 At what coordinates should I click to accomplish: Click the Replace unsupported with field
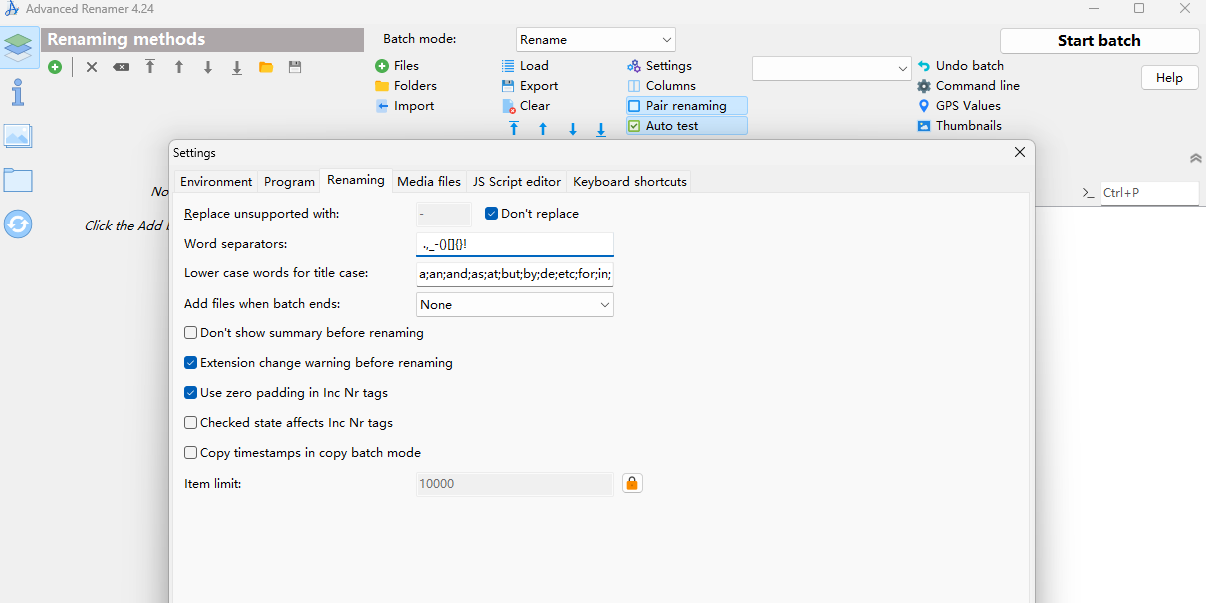[x=444, y=214]
